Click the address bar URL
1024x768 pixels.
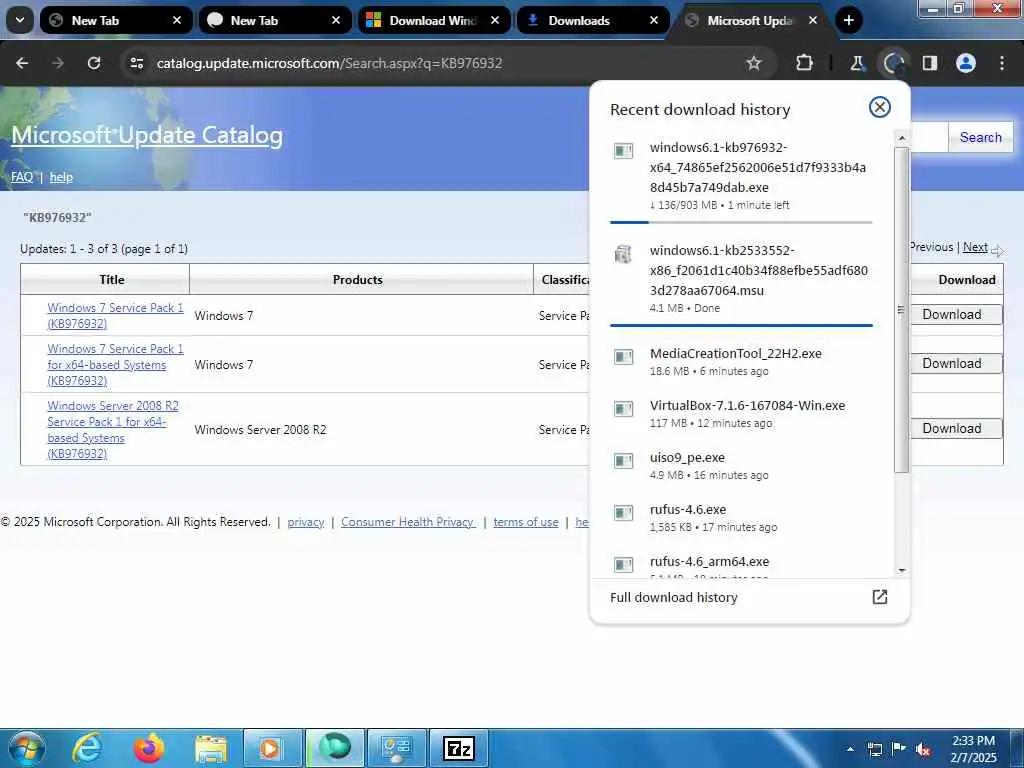329,63
